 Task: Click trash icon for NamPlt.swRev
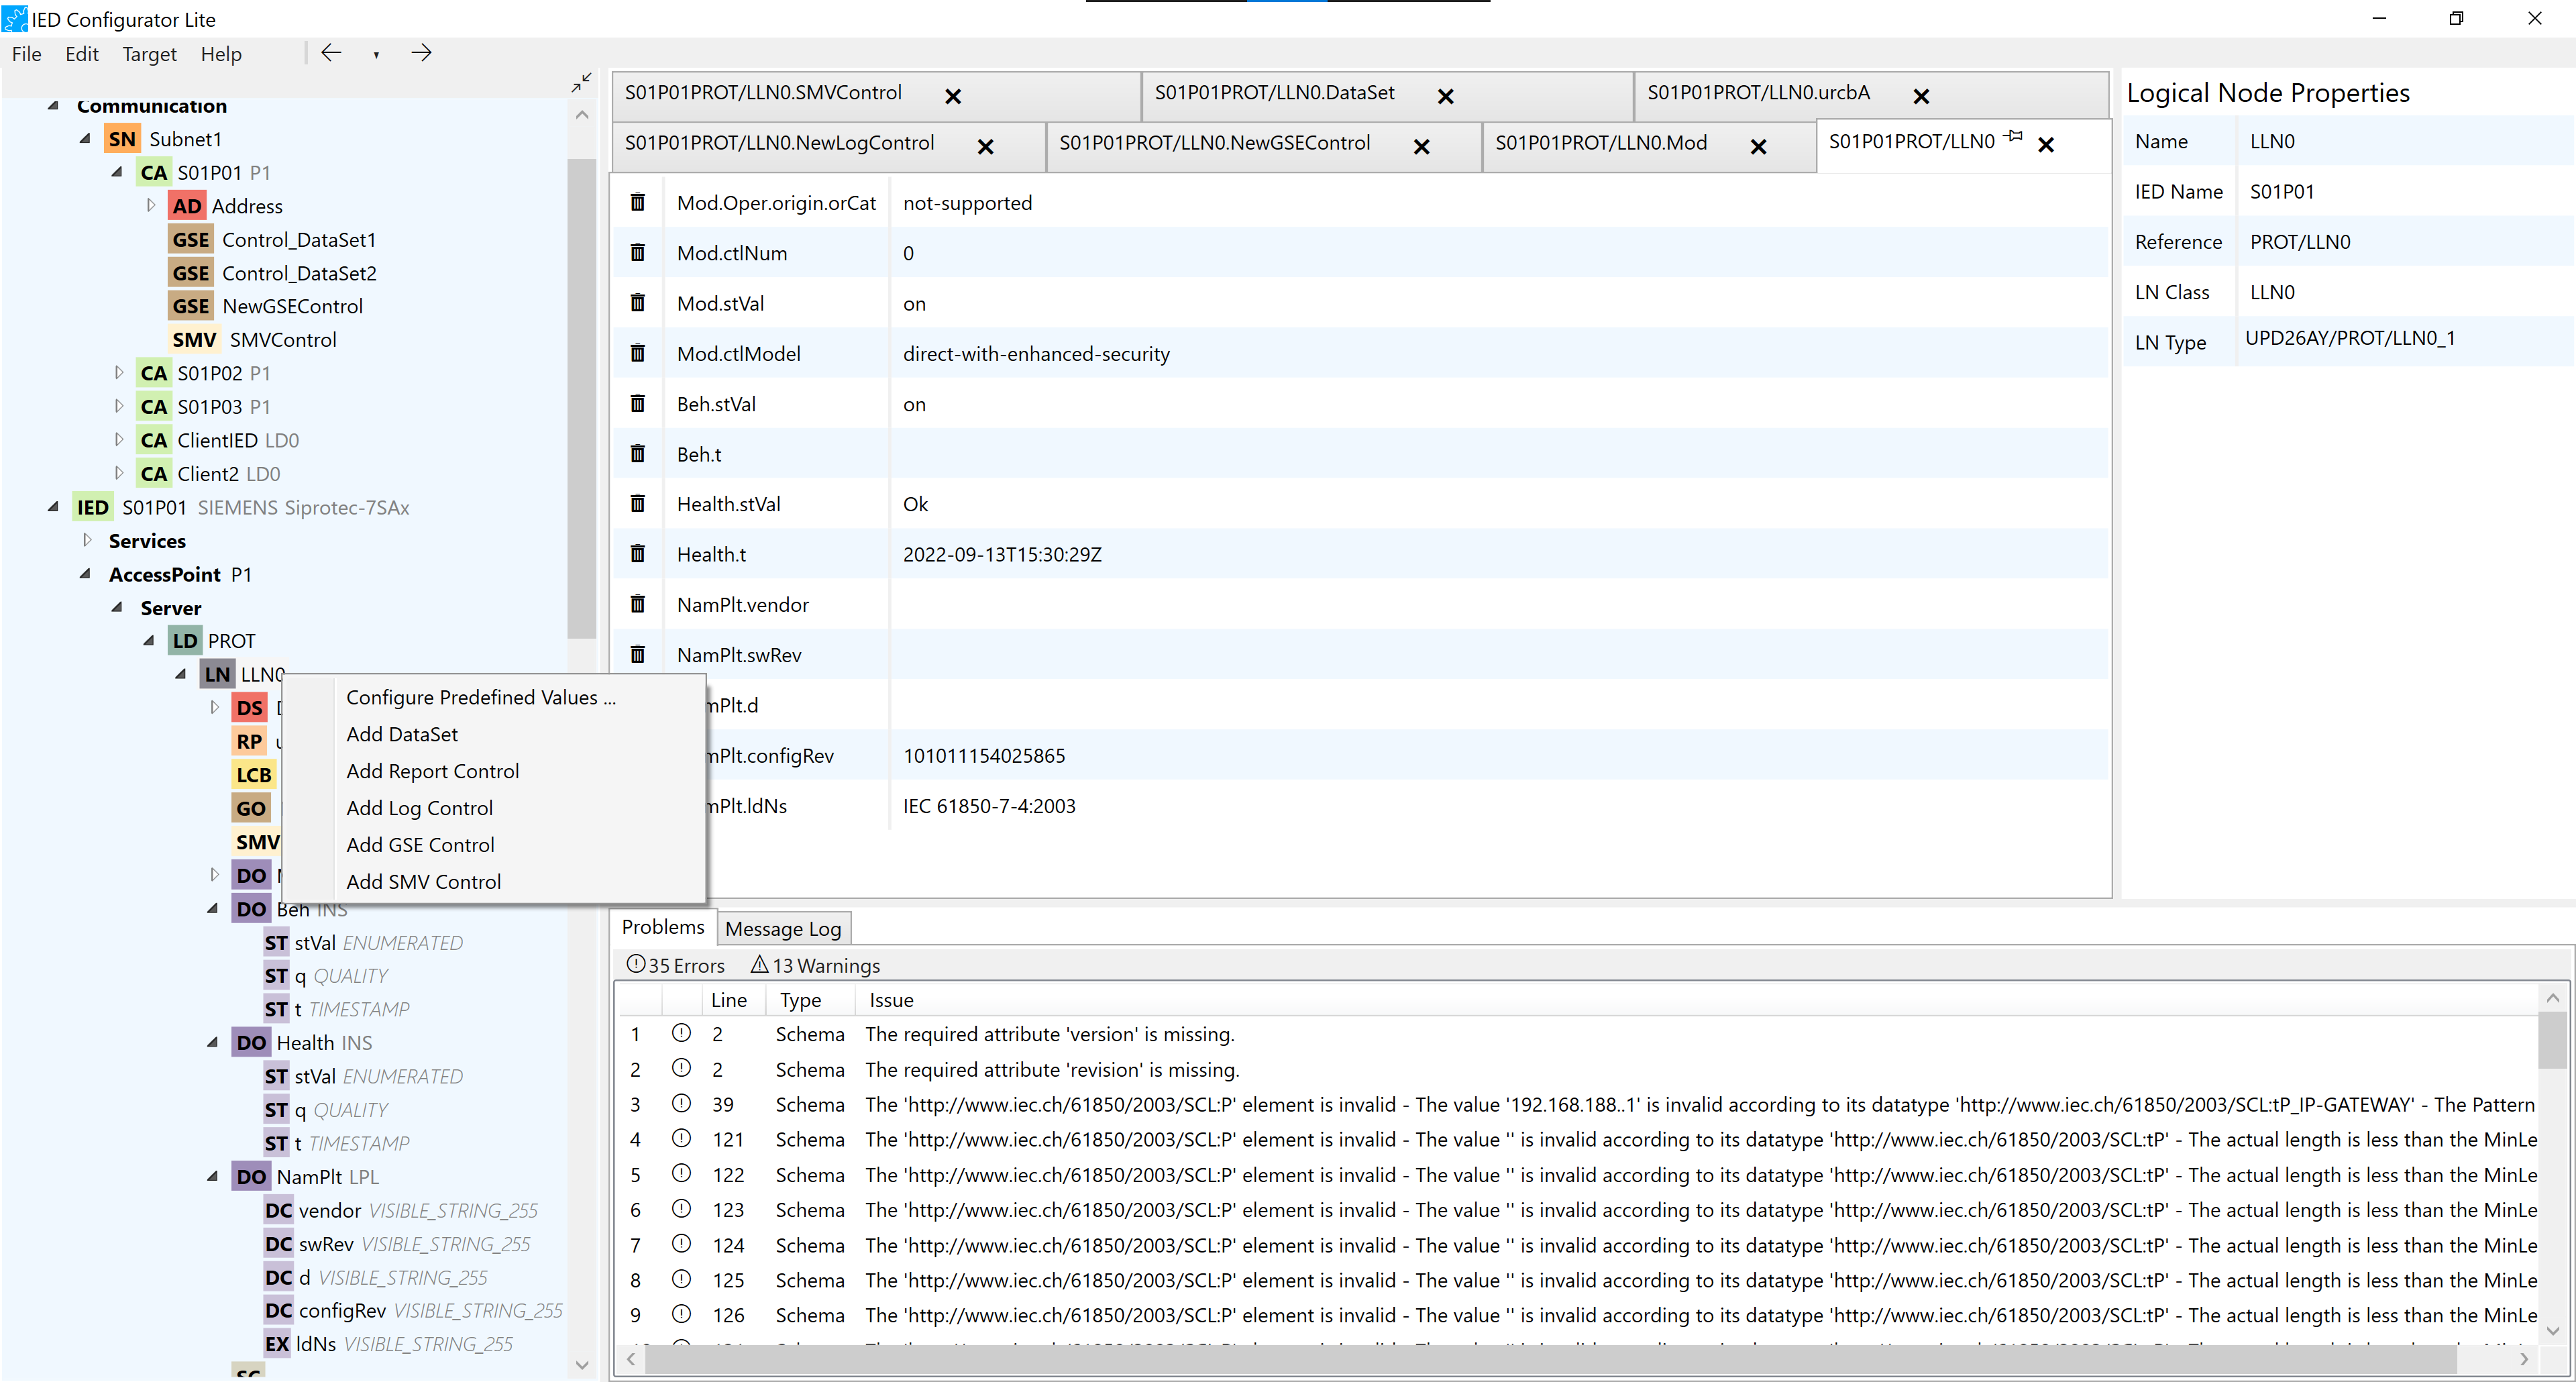(x=637, y=655)
